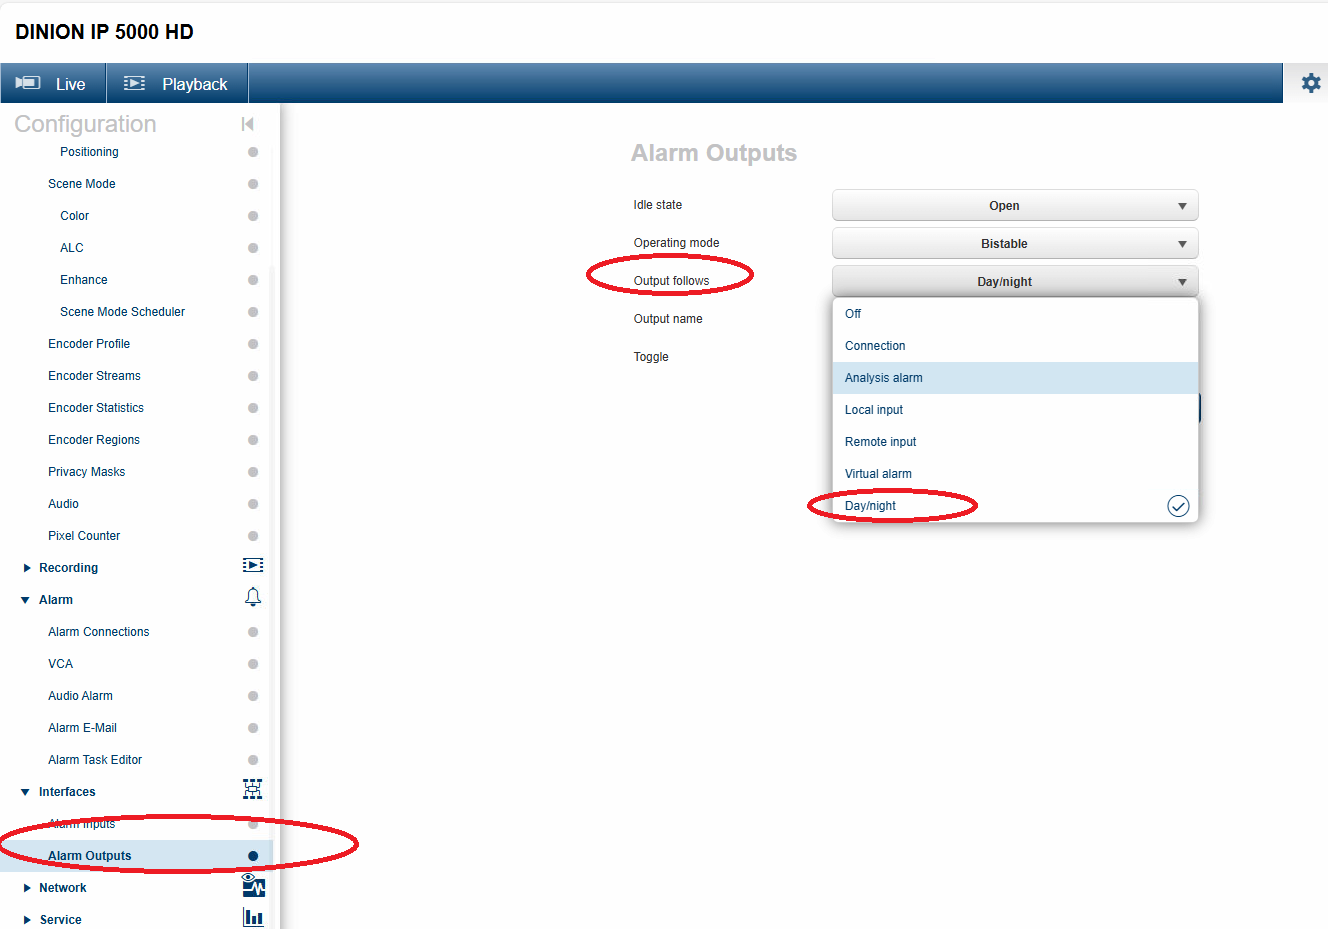Open Scene Mode Scheduler
Image resolution: width=1328 pixels, height=929 pixels.
(122, 312)
